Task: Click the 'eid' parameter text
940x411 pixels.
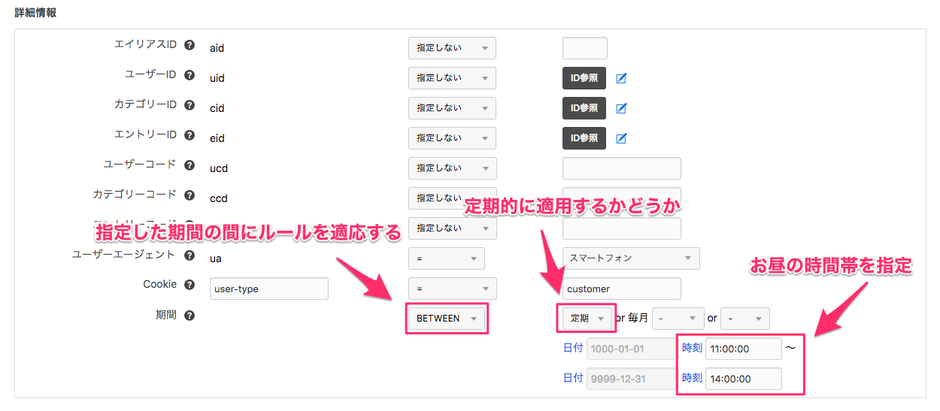Action: (217, 138)
